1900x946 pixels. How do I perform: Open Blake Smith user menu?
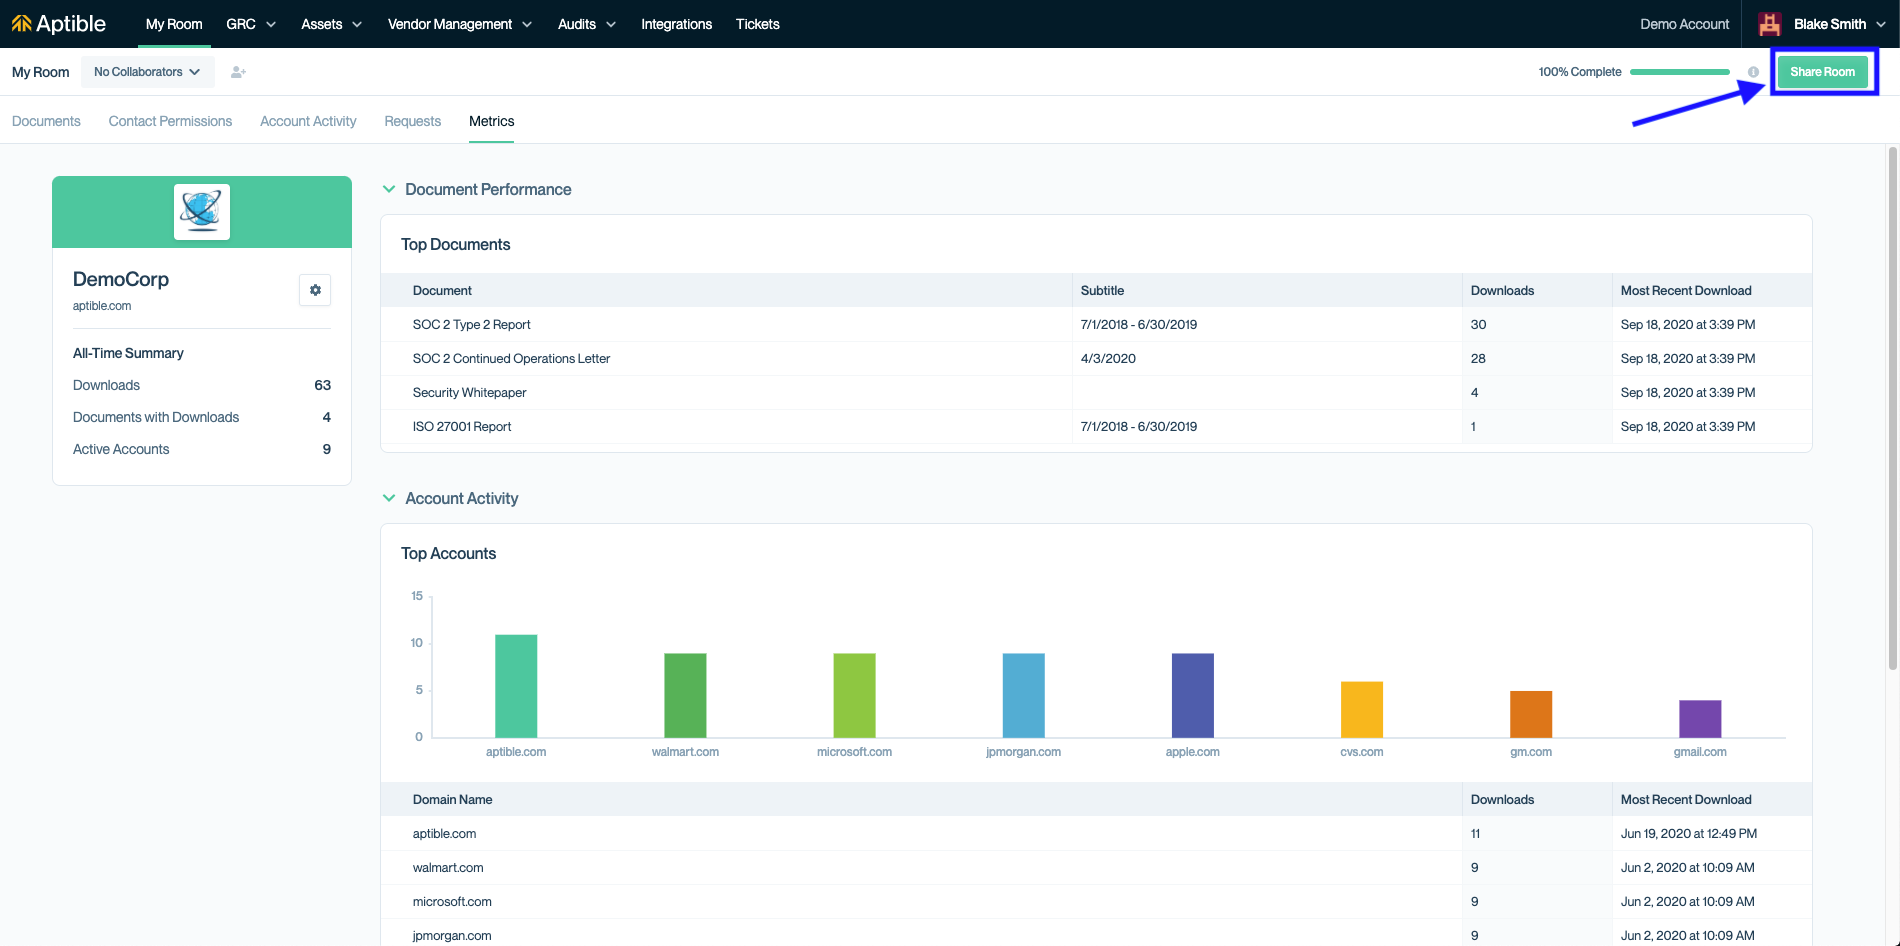1840,24
